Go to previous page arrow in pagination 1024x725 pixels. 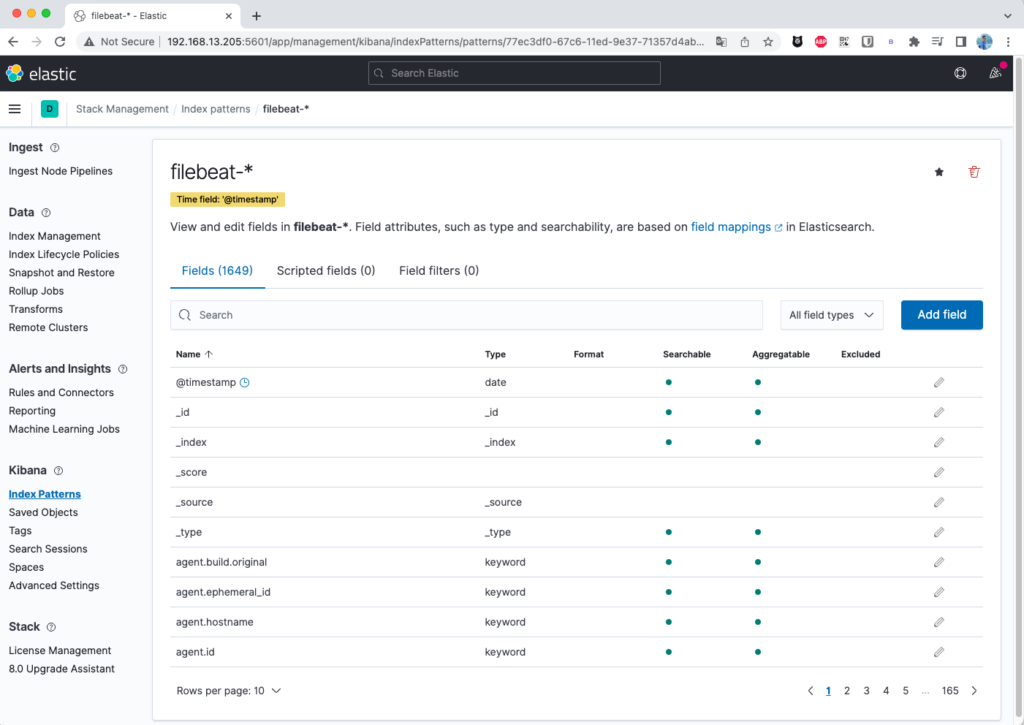(810, 690)
